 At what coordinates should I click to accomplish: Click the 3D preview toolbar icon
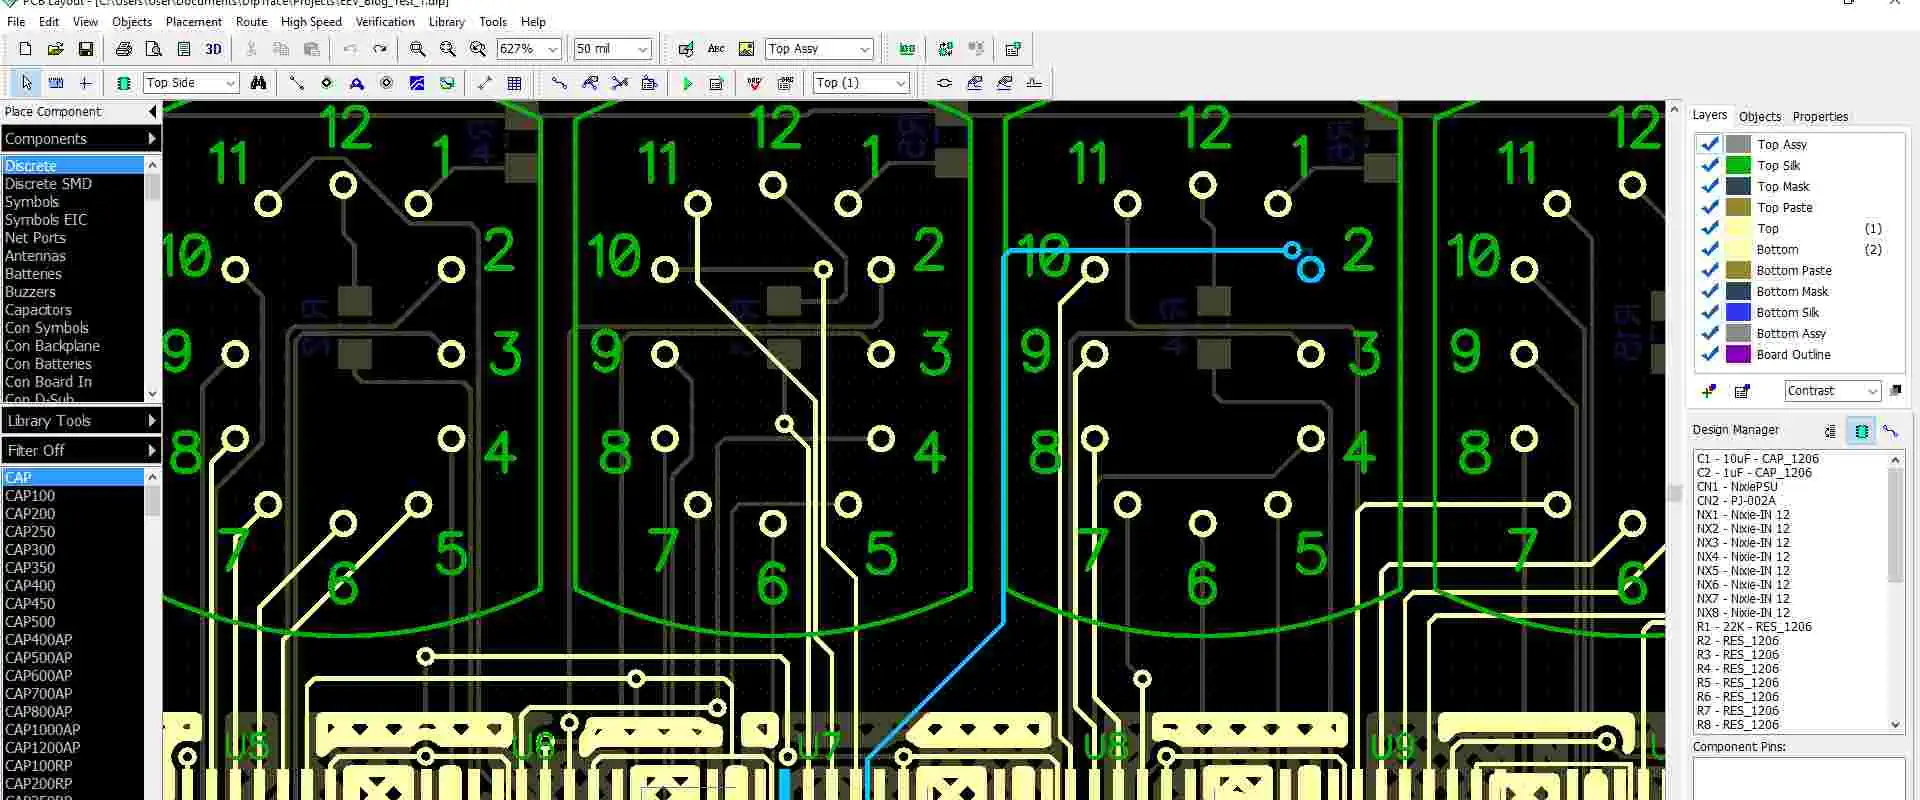click(213, 49)
